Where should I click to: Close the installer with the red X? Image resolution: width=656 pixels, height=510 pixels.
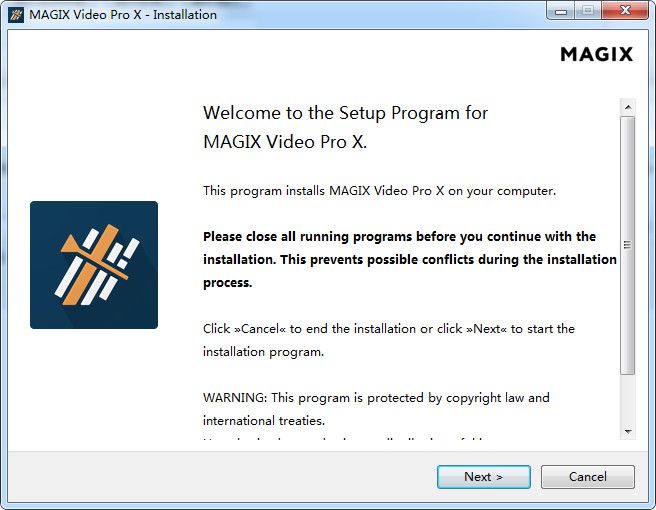point(625,11)
